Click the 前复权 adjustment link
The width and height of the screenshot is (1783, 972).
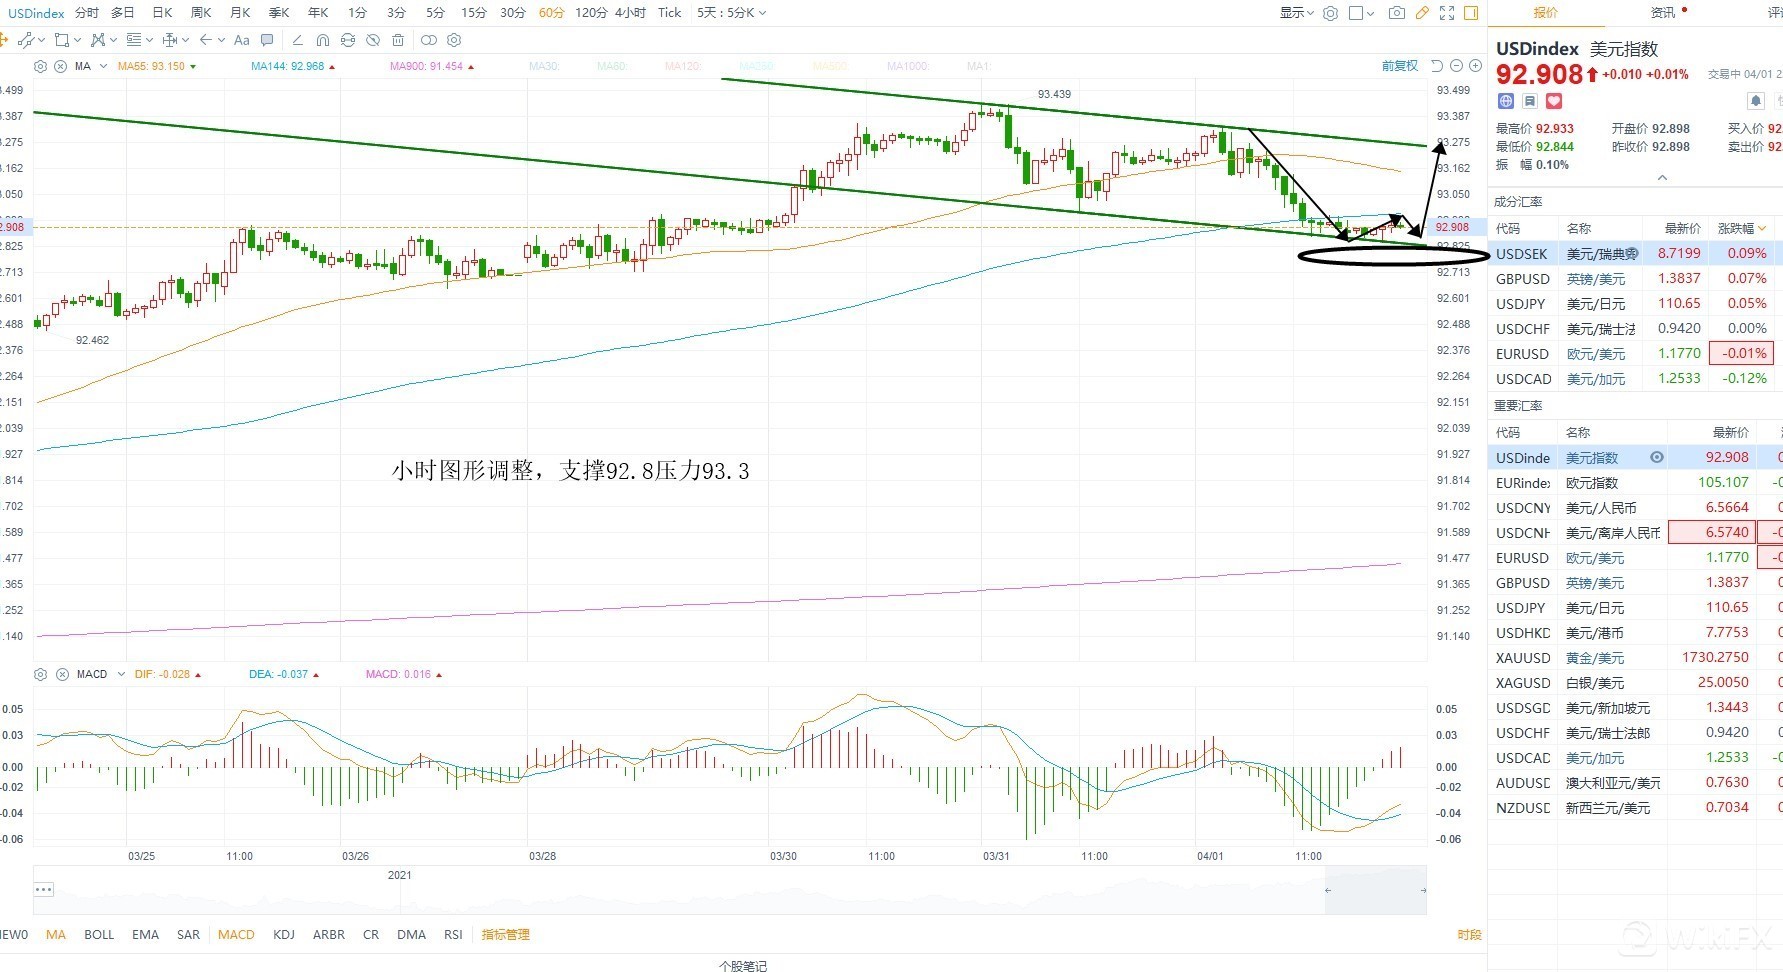[x=1399, y=66]
